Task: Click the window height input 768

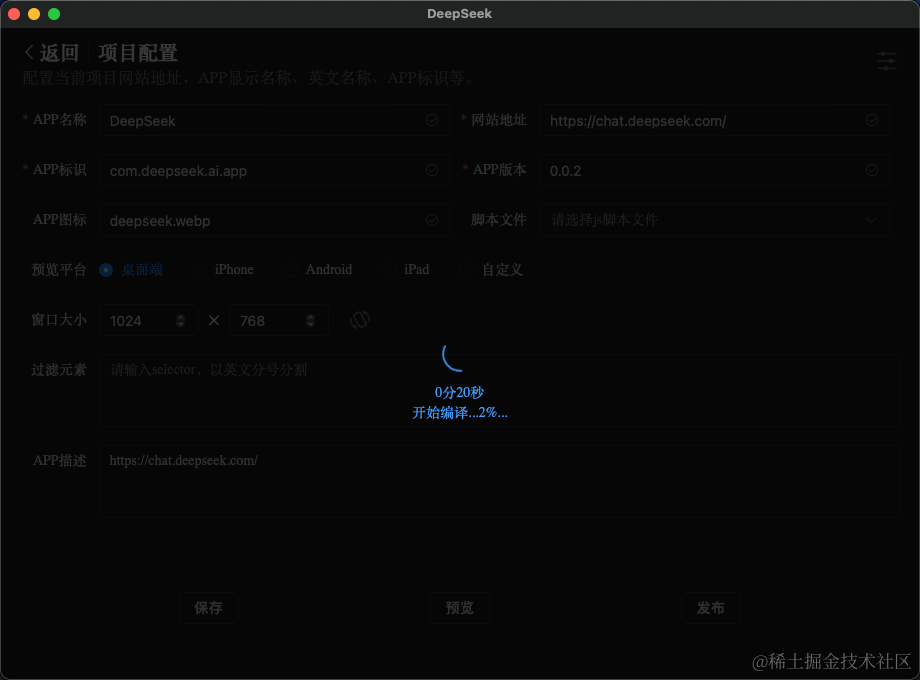Action: (278, 320)
